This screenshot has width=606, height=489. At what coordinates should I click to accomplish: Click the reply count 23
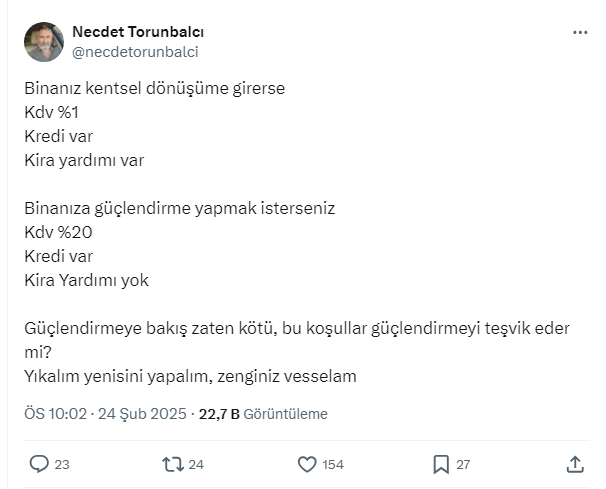click(x=62, y=465)
